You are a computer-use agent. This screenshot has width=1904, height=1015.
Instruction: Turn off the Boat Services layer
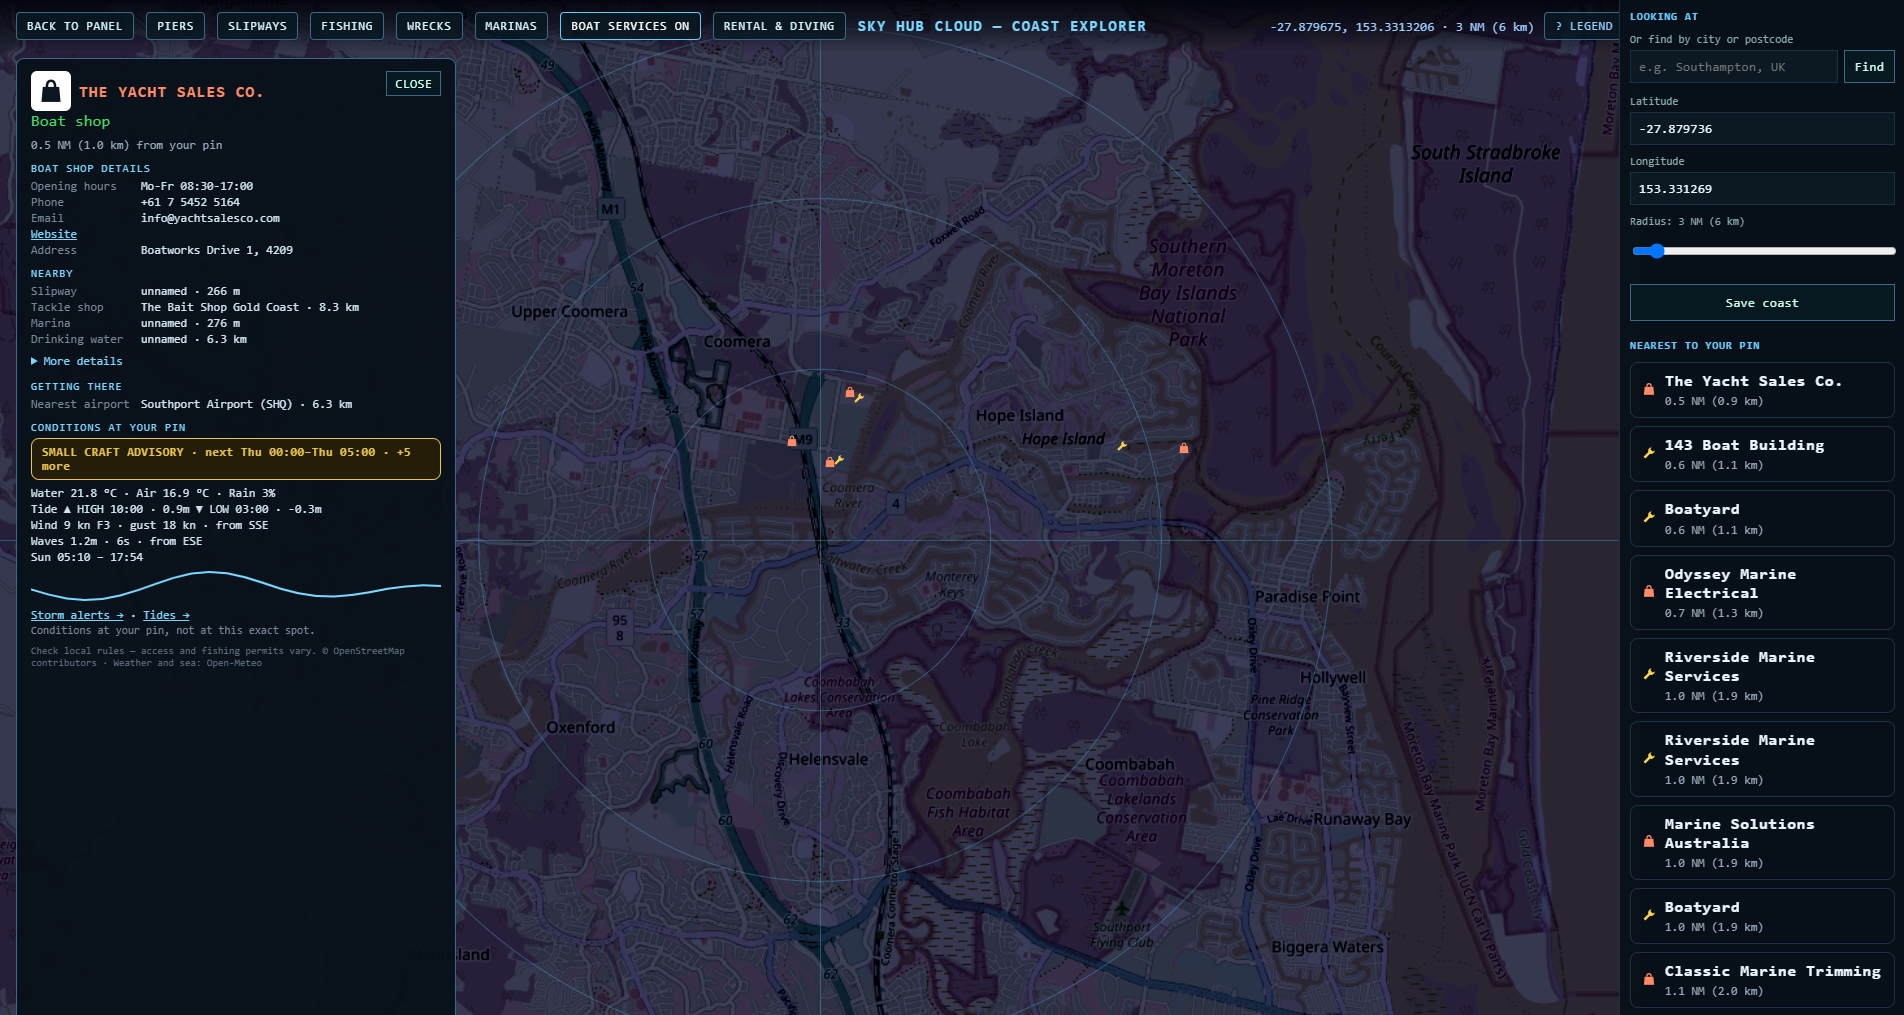[630, 26]
